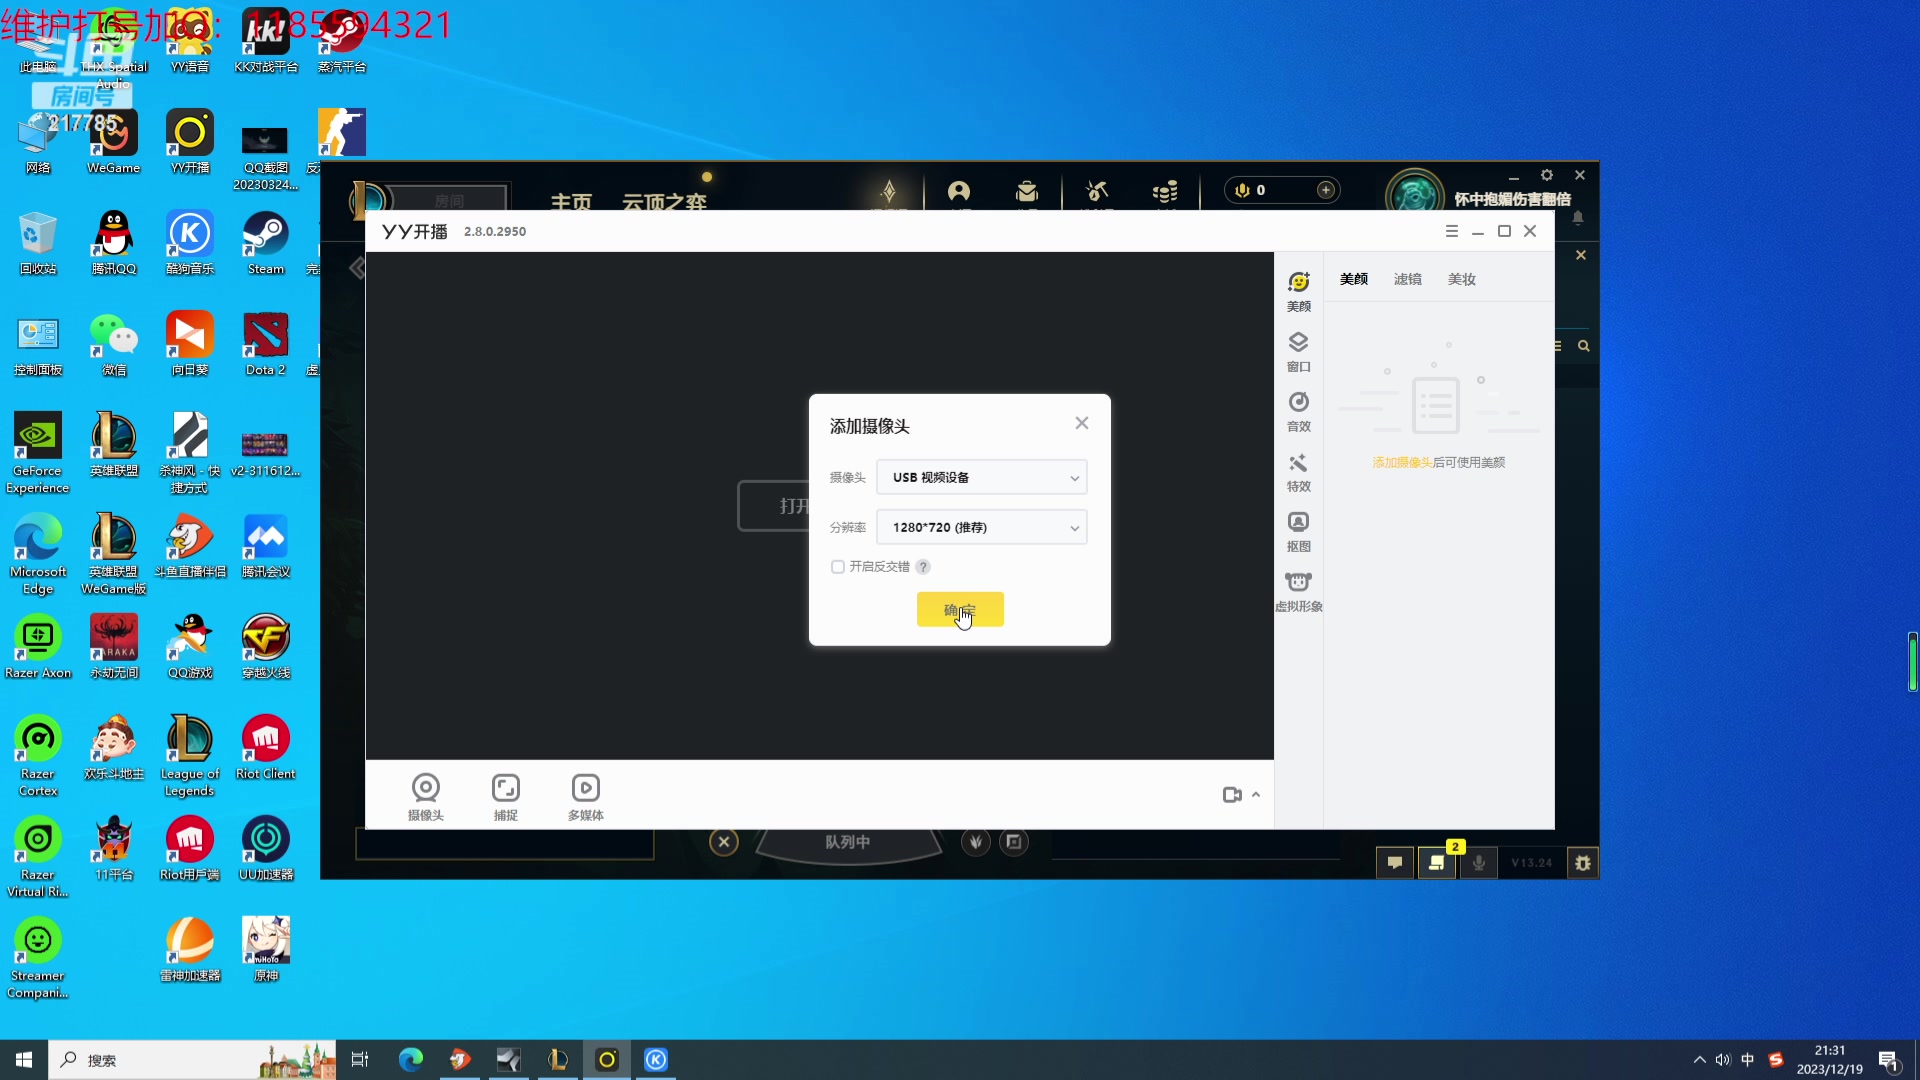The image size is (1920, 1080).
Task: Open the YY开播 hamburger menu
Action: coord(1452,231)
